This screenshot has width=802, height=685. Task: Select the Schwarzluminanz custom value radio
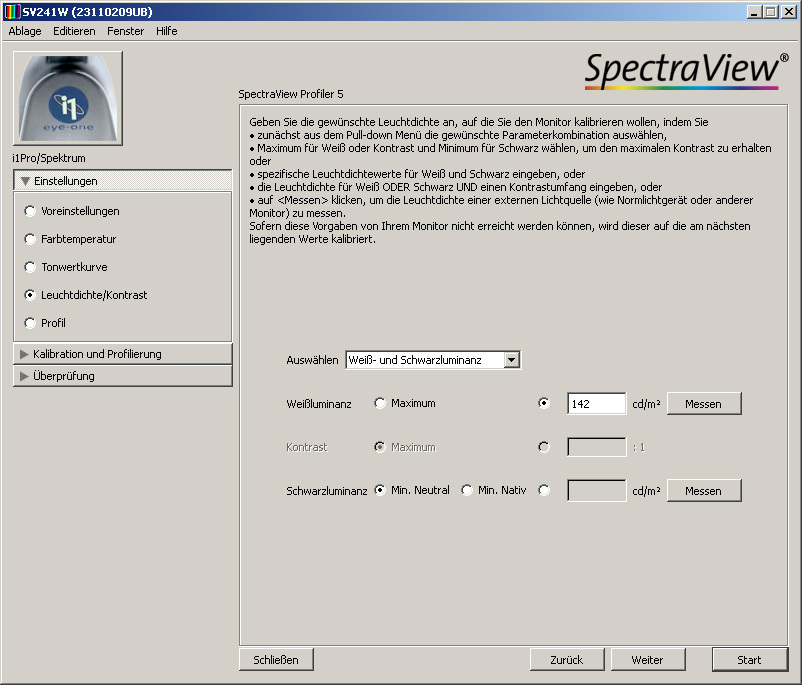pos(544,490)
